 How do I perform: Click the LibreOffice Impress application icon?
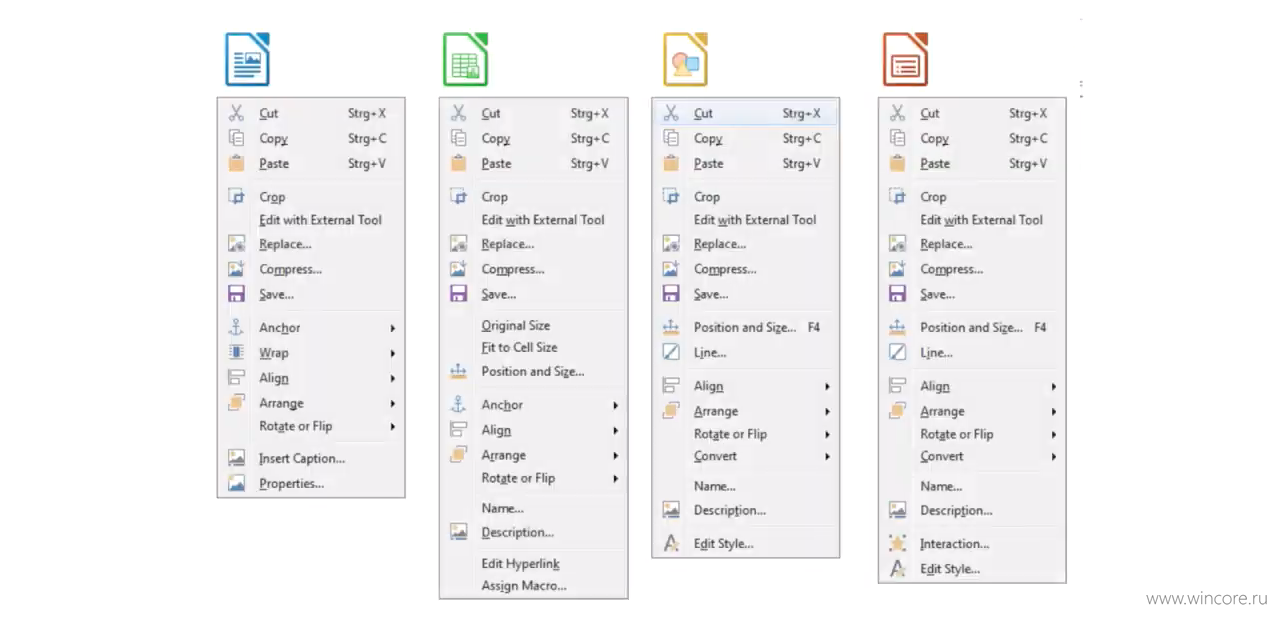pos(905,59)
